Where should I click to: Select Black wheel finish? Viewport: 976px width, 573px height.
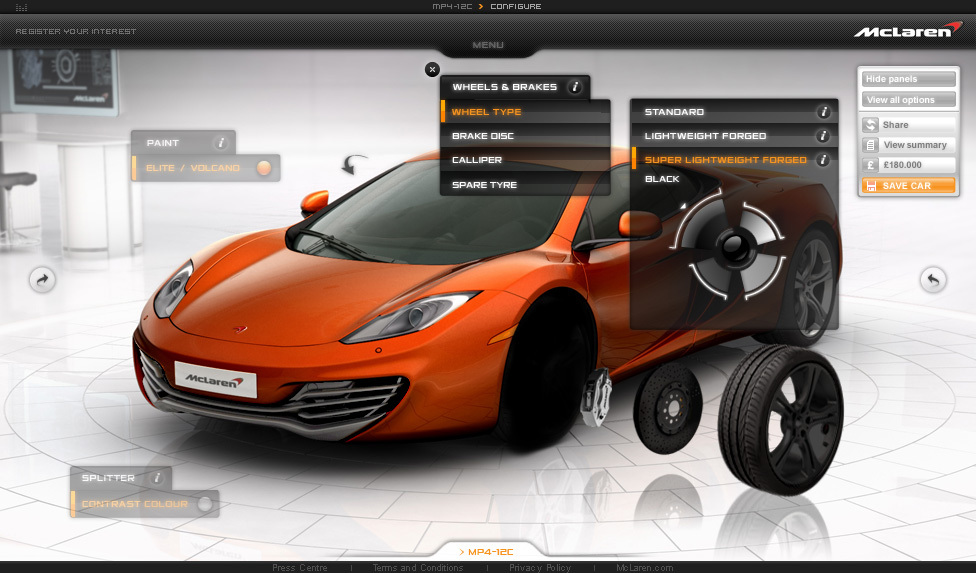point(662,179)
